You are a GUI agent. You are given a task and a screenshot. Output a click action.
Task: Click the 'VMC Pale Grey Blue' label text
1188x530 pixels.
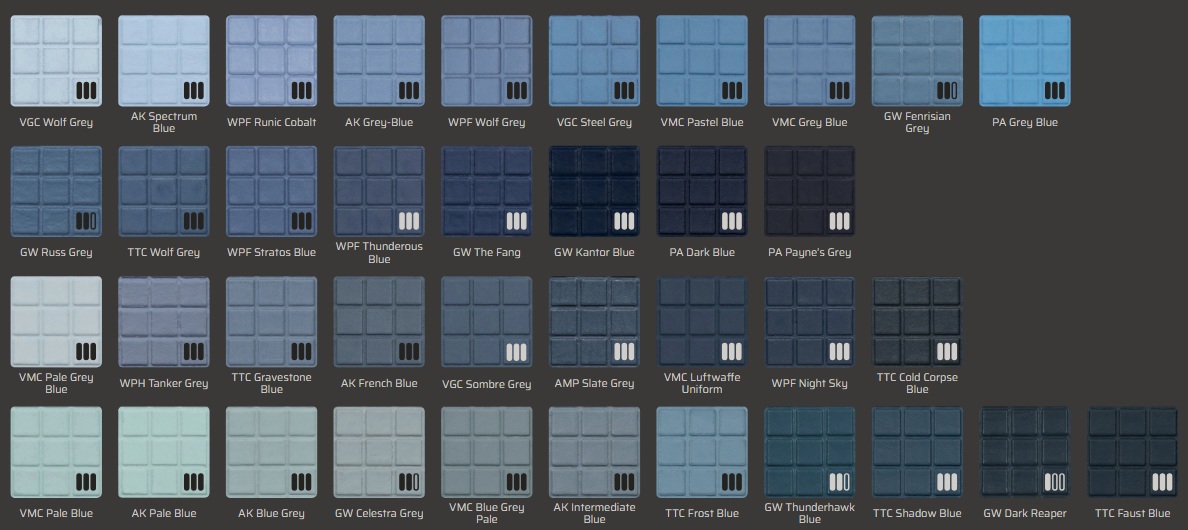[x=56, y=383]
